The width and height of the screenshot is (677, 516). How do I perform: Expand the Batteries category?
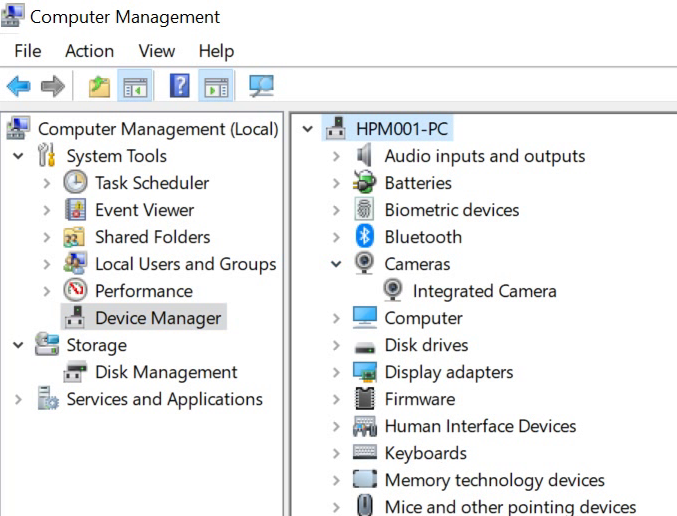pos(336,183)
